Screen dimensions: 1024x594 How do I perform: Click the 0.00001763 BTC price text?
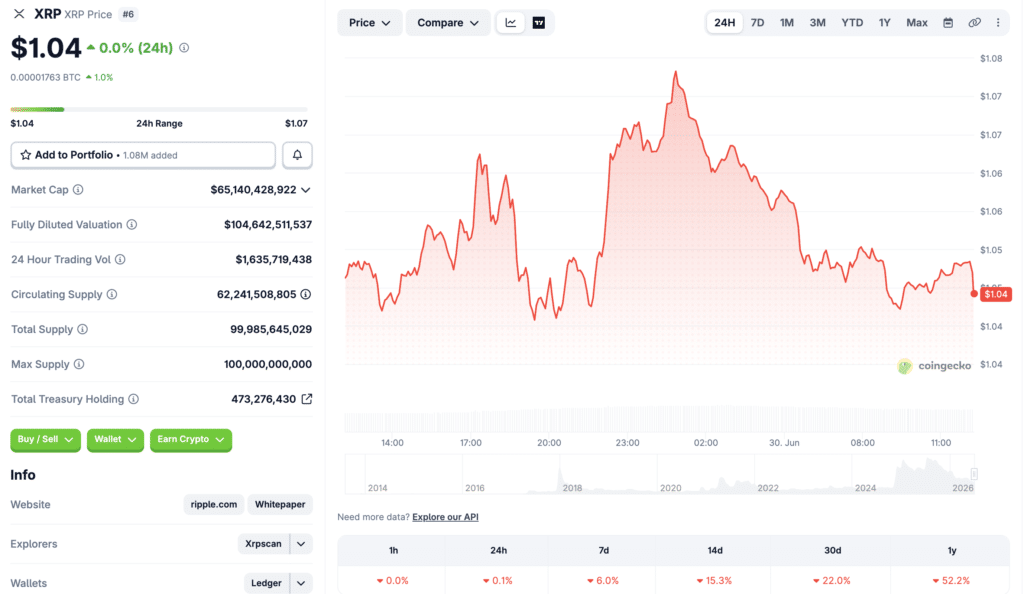click(x=46, y=77)
